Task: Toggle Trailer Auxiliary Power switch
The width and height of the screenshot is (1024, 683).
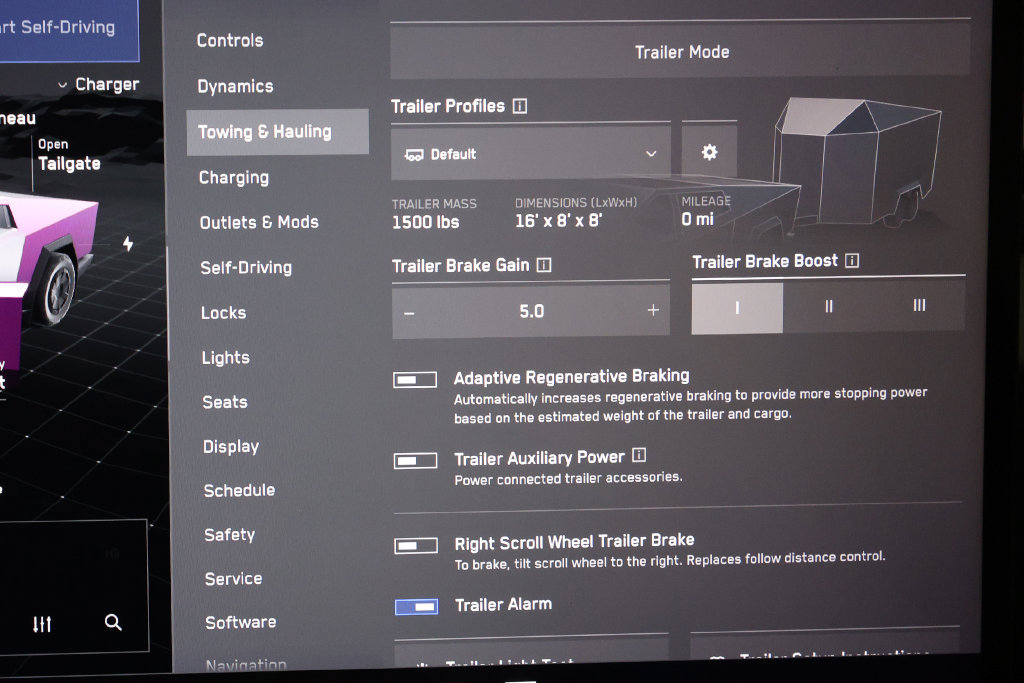Action: pos(415,460)
